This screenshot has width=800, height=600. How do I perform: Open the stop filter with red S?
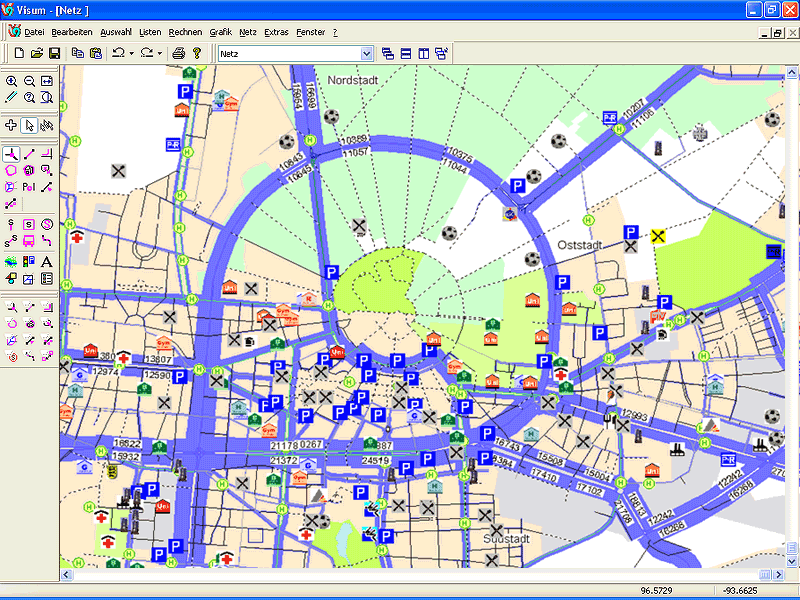(x=11, y=356)
